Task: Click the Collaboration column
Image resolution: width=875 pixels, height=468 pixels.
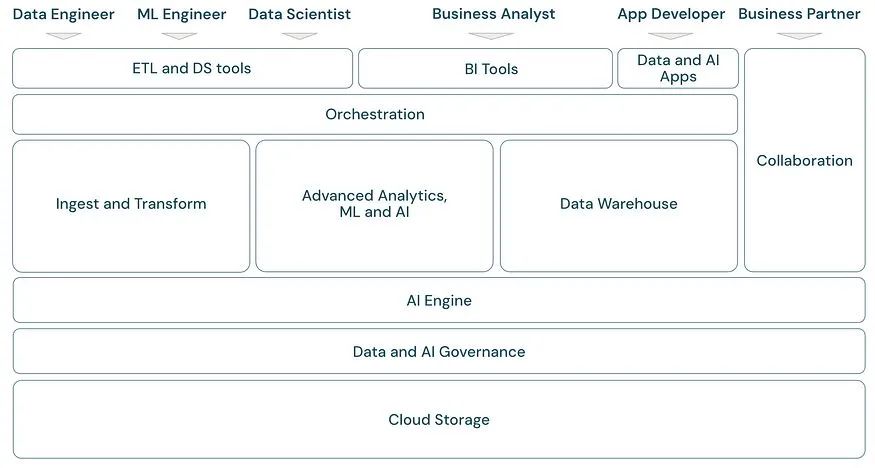Action: click(805, 160)
